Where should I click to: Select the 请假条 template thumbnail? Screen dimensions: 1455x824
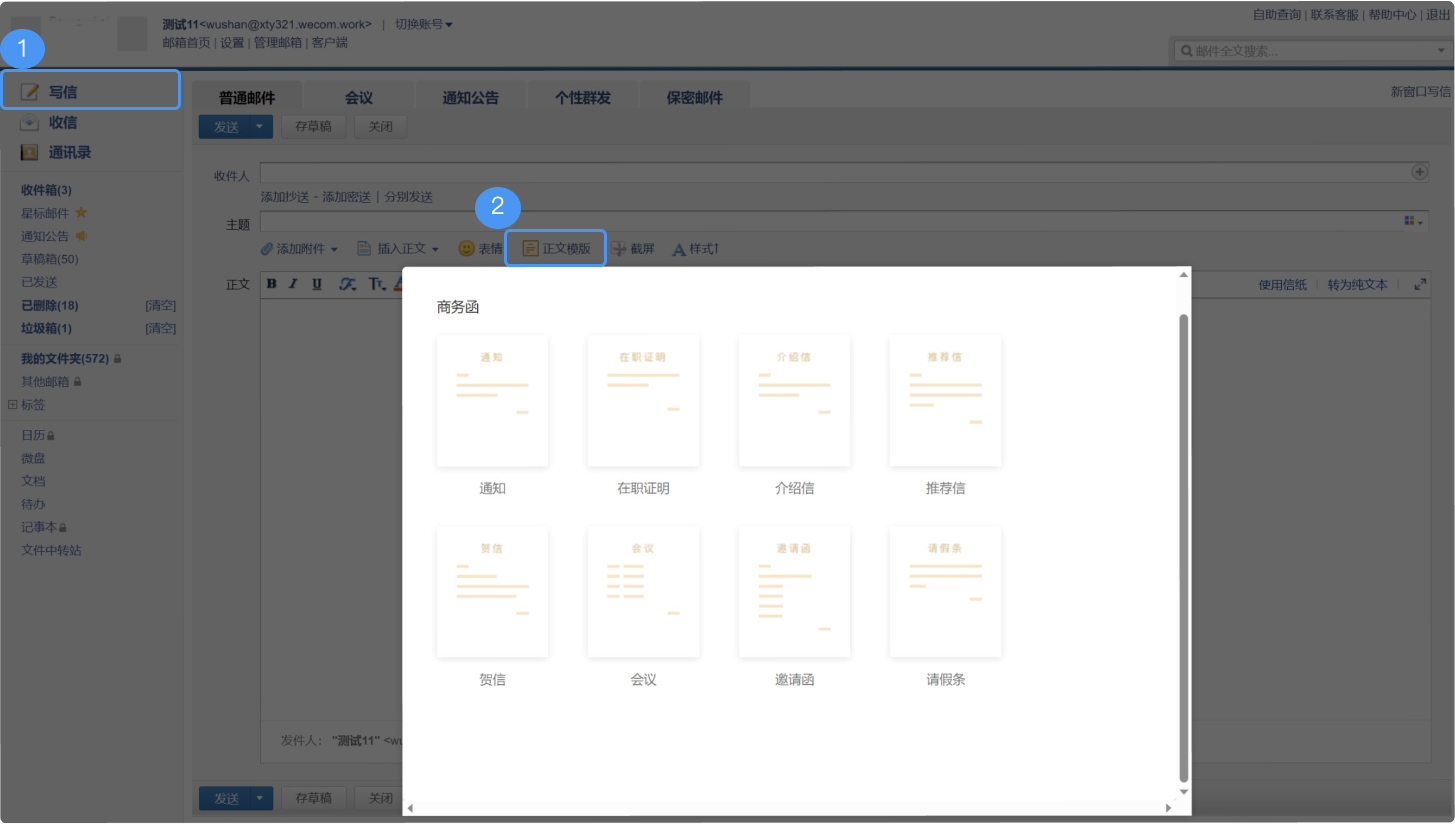tap(945, 591)
